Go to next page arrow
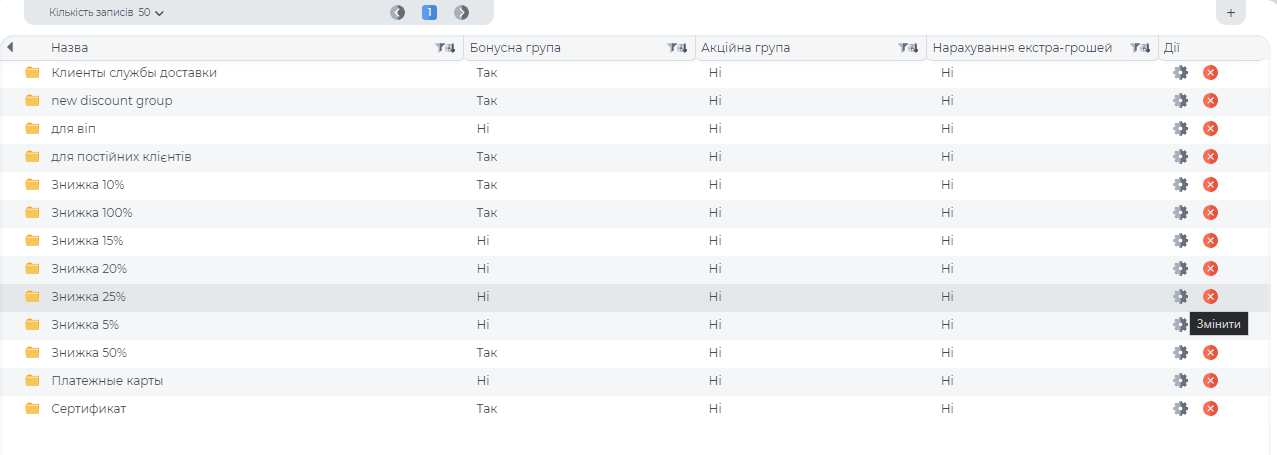The height and width of the screenshot is (455, 1277). (x=461, y=12)
